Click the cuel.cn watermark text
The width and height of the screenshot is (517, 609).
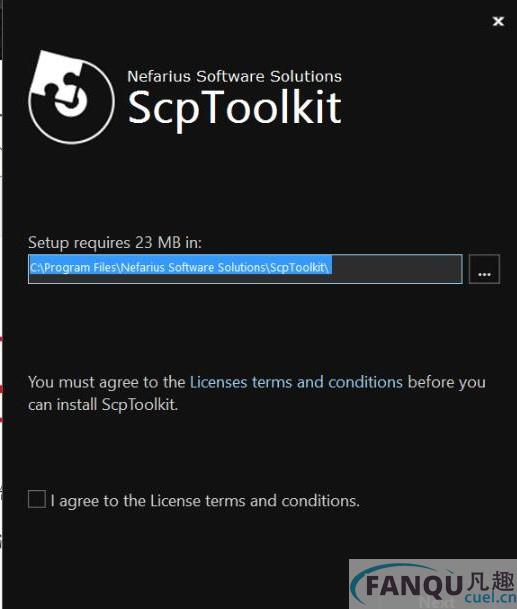490,597
